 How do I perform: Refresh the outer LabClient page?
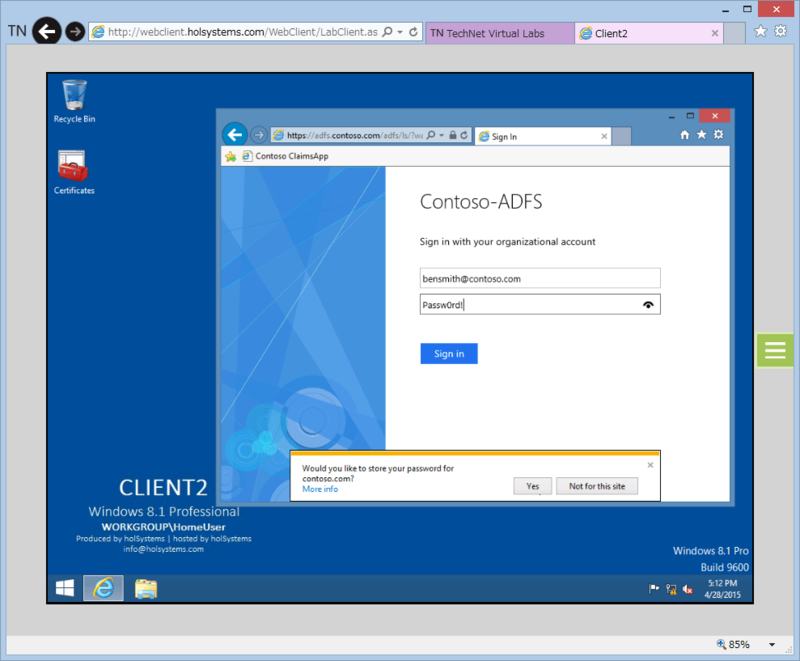pyautogui.click(x=413, y=32)
